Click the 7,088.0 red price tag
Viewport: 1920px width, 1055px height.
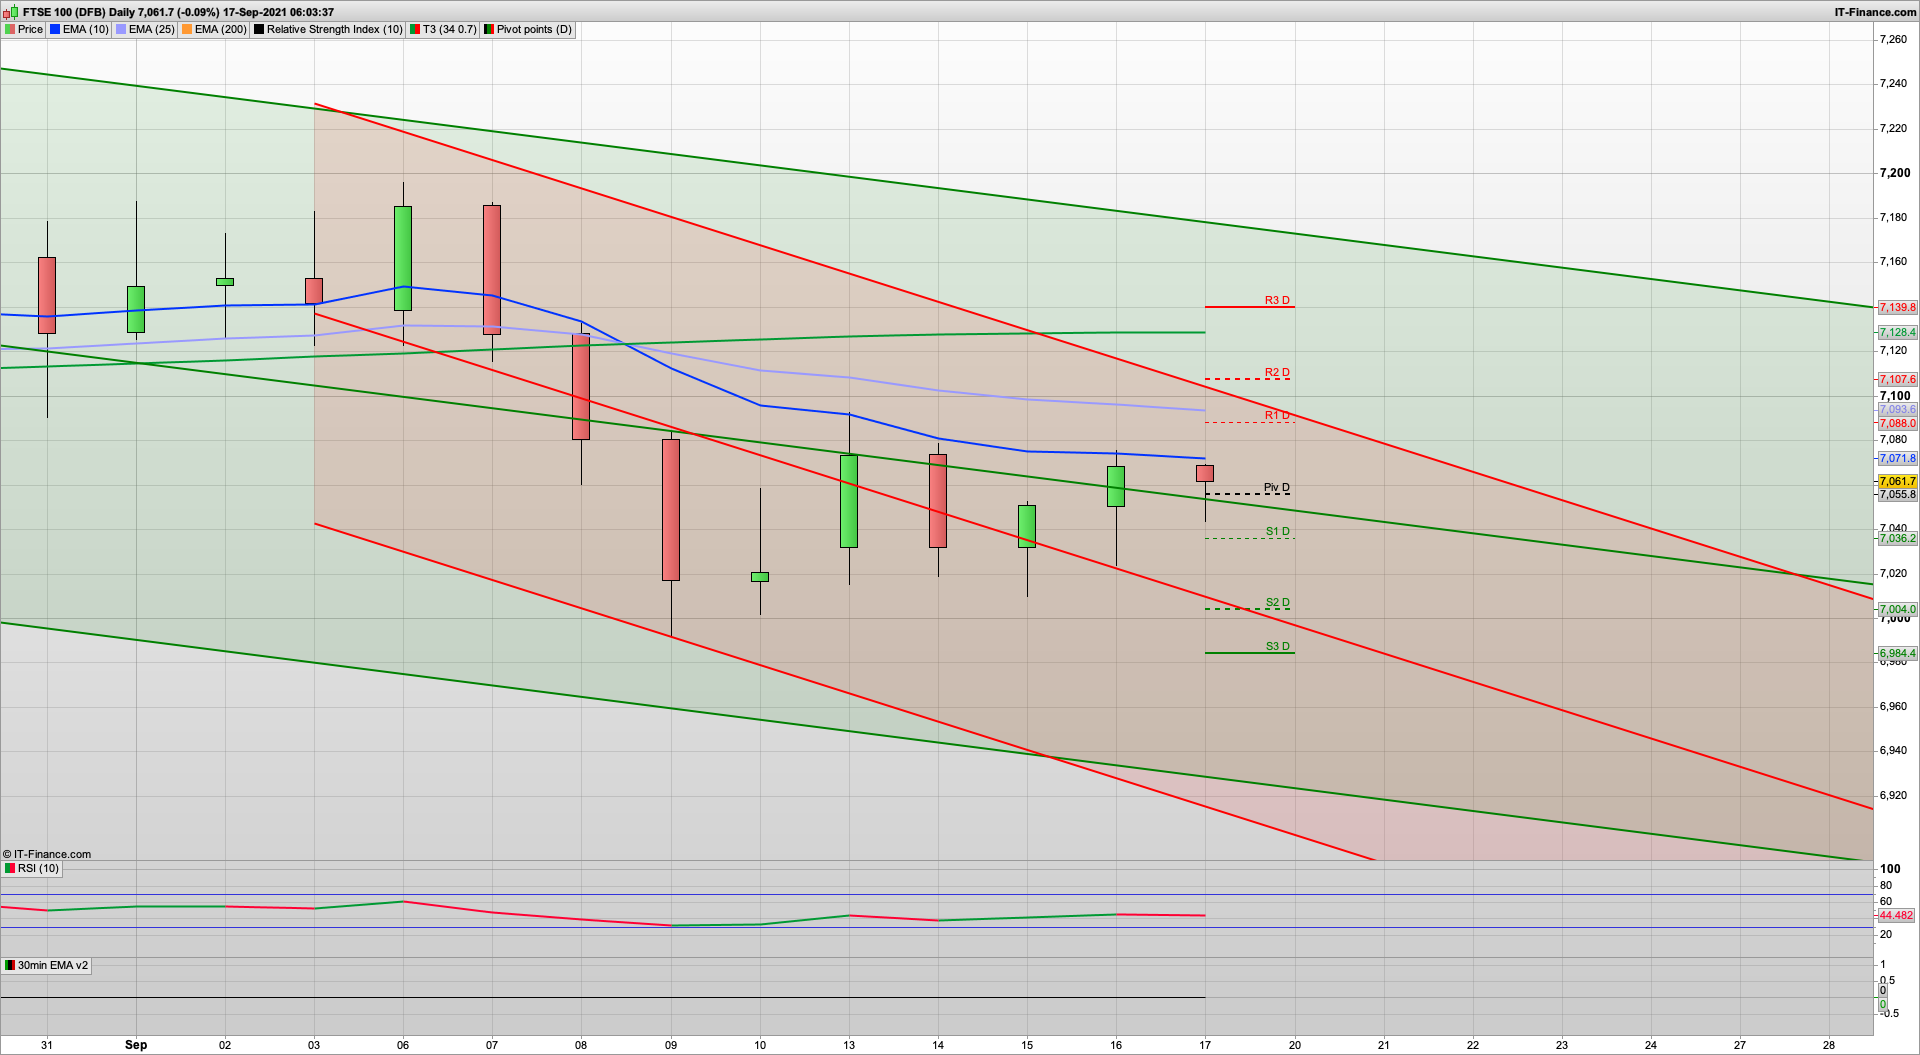[x=1897, y=423]
